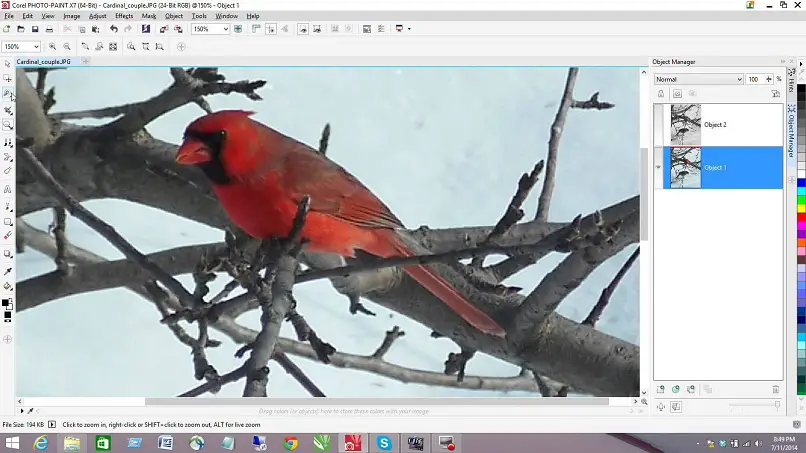Click the Save icon in the toolbar

[36, 29]
